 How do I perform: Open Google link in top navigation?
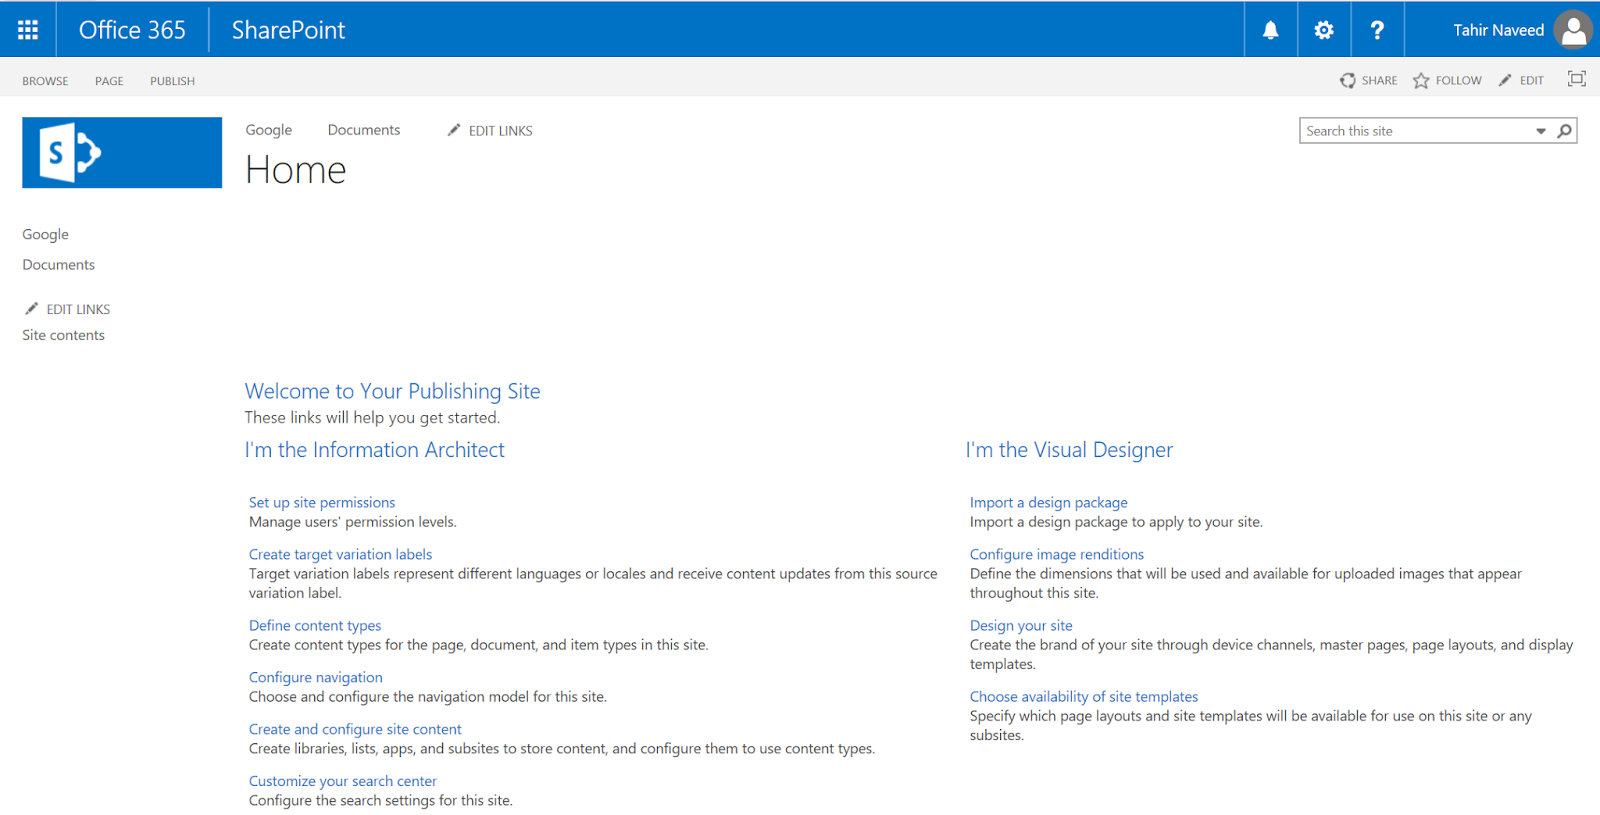coord(269,130)
